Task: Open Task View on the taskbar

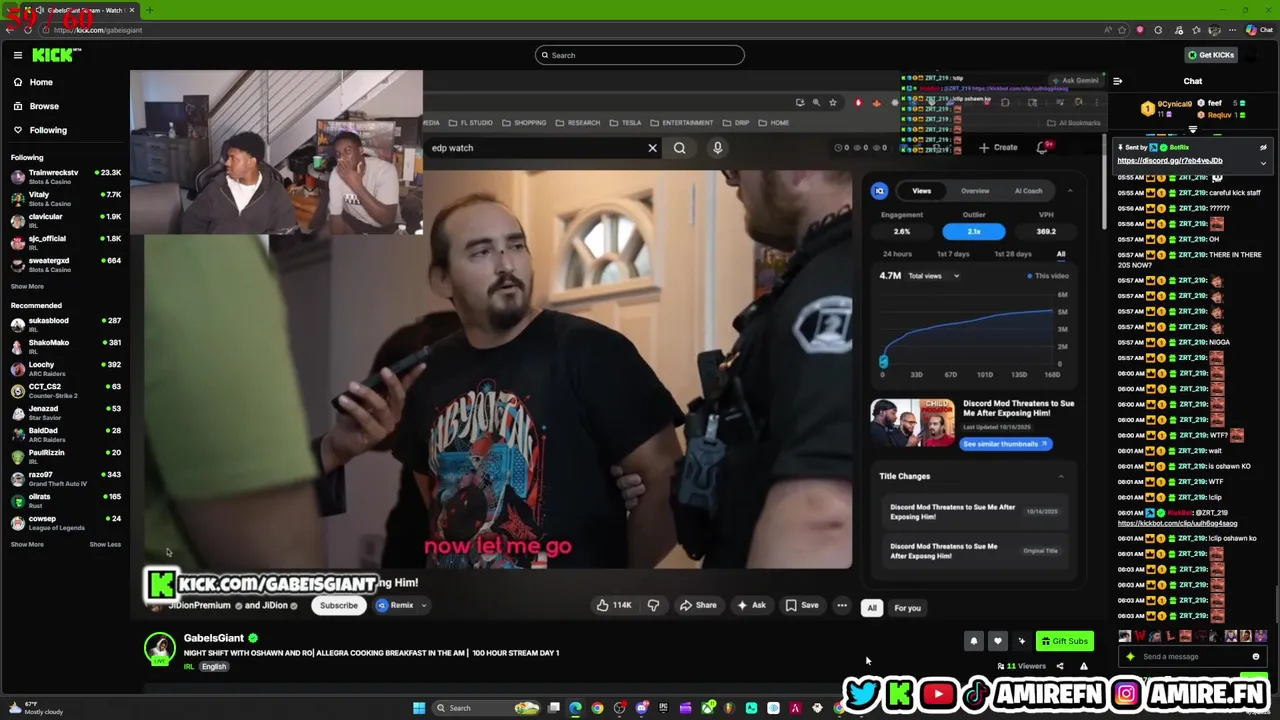Action: 553,708
